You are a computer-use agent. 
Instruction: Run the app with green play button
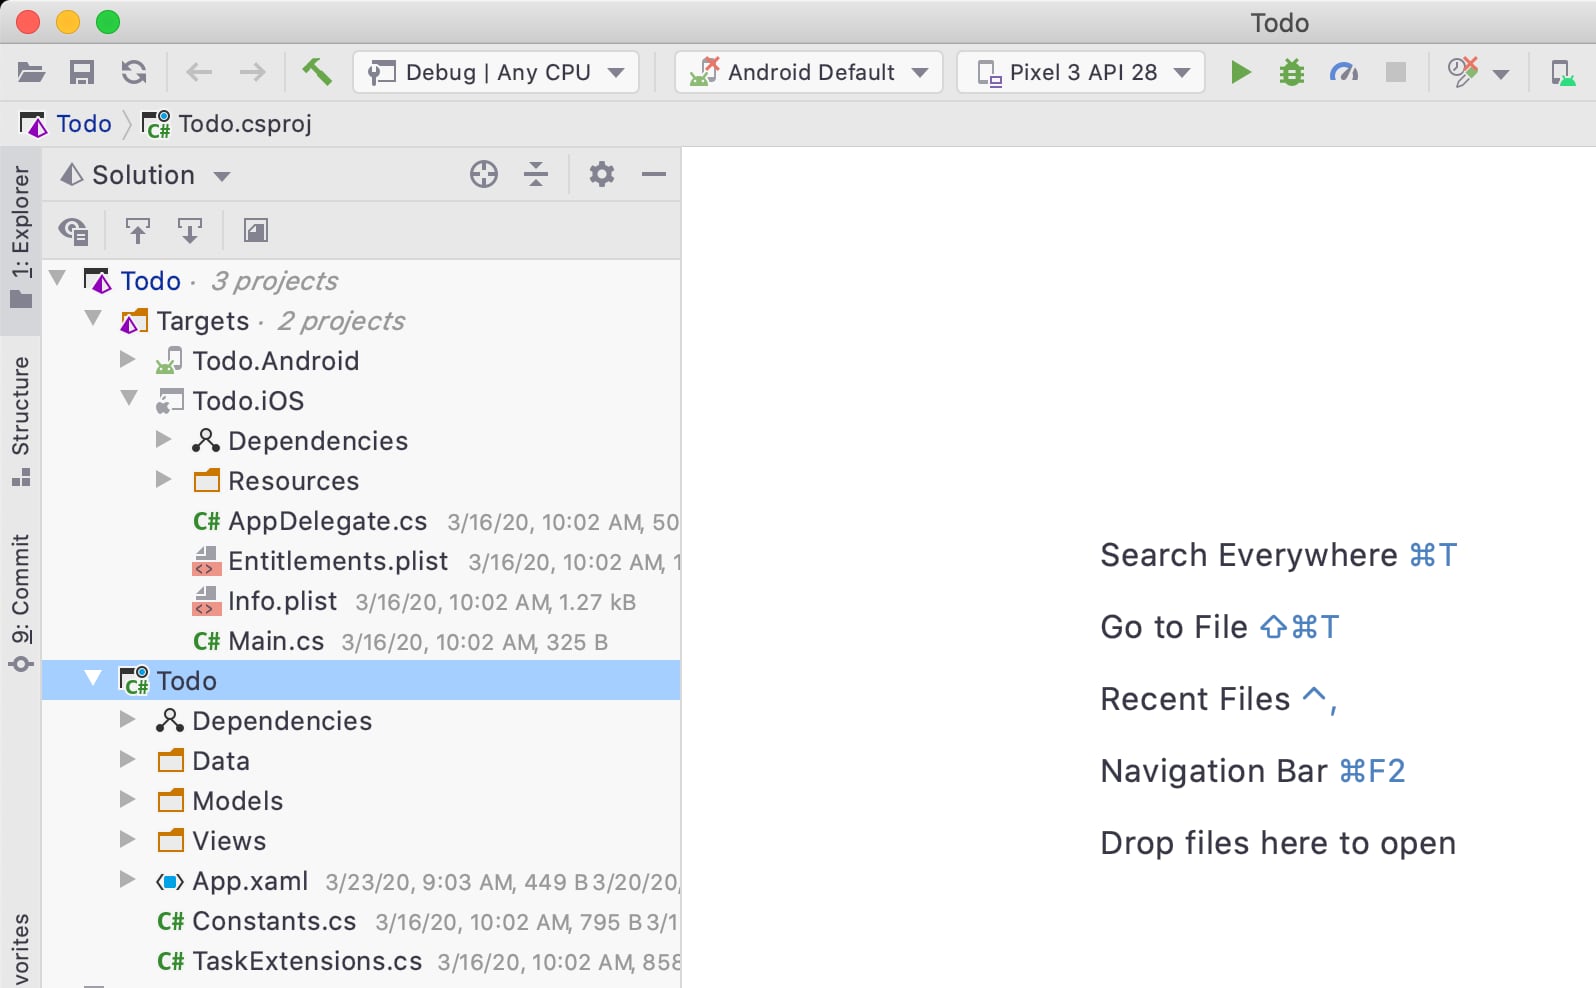pyautogui.click(x=1240, y=72)
